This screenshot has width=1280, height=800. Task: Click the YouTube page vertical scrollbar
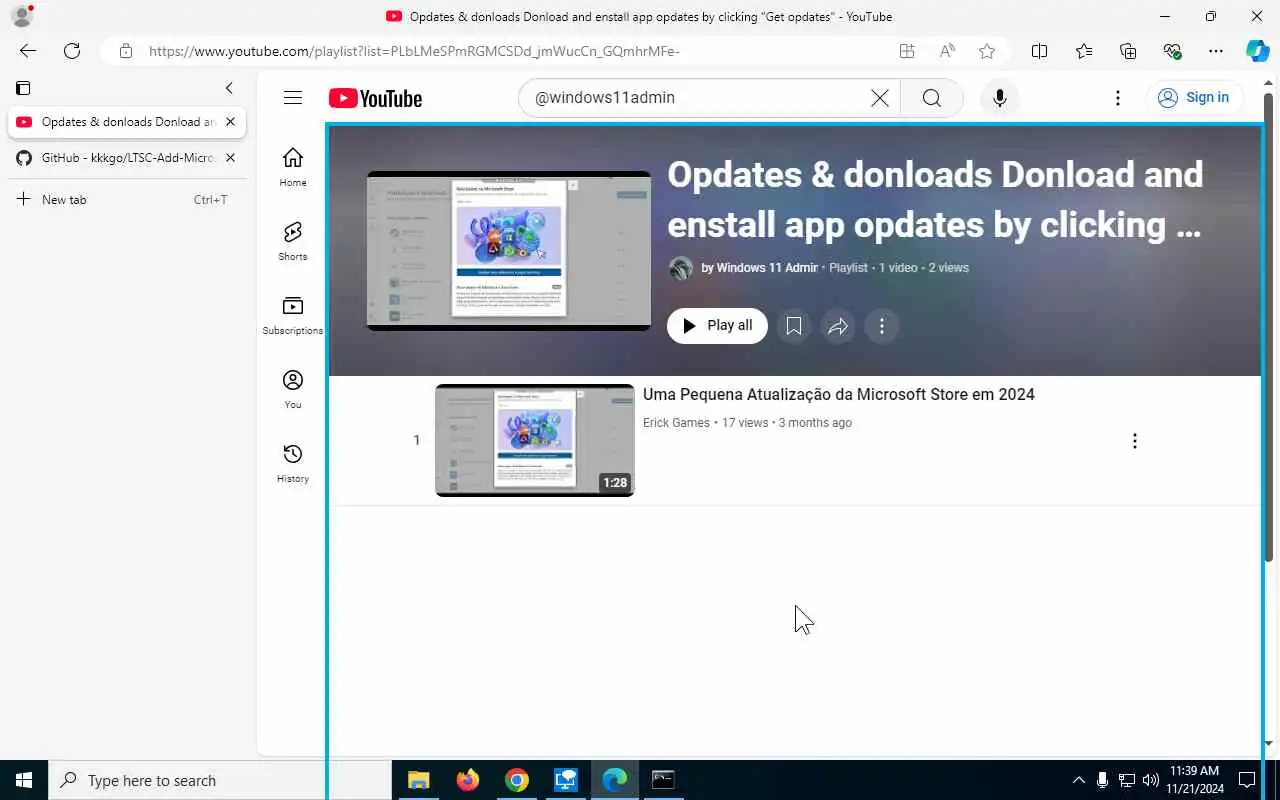[x=1269, y=326]
